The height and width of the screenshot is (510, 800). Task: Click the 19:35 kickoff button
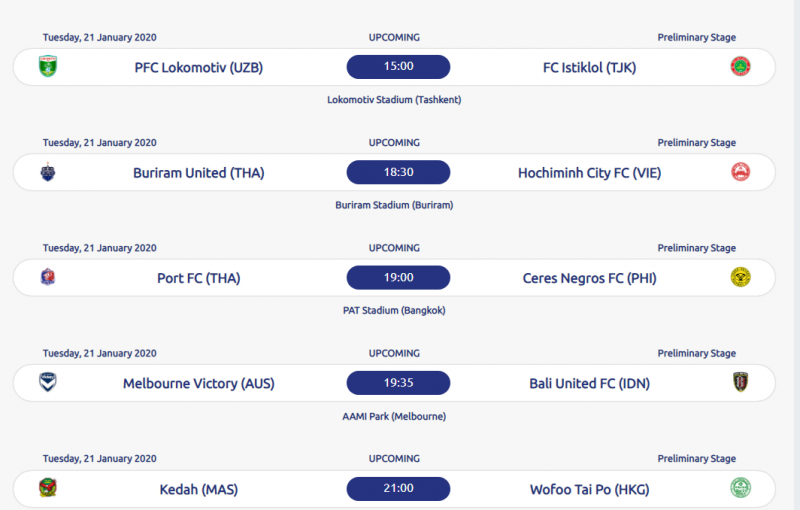tap(398, 383)
